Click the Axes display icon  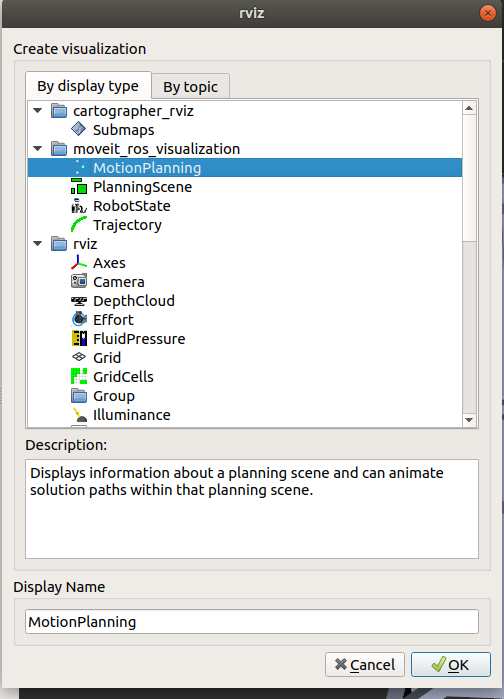[79, 263]
